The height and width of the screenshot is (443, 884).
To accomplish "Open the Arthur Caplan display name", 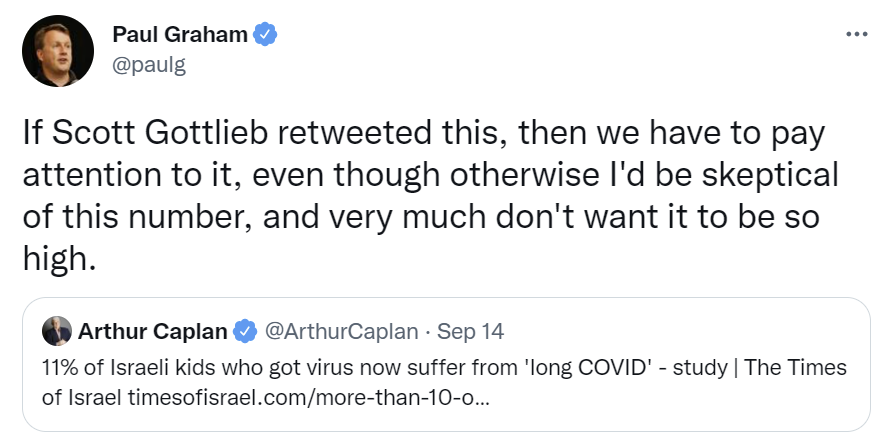I will tap(152, 331).
